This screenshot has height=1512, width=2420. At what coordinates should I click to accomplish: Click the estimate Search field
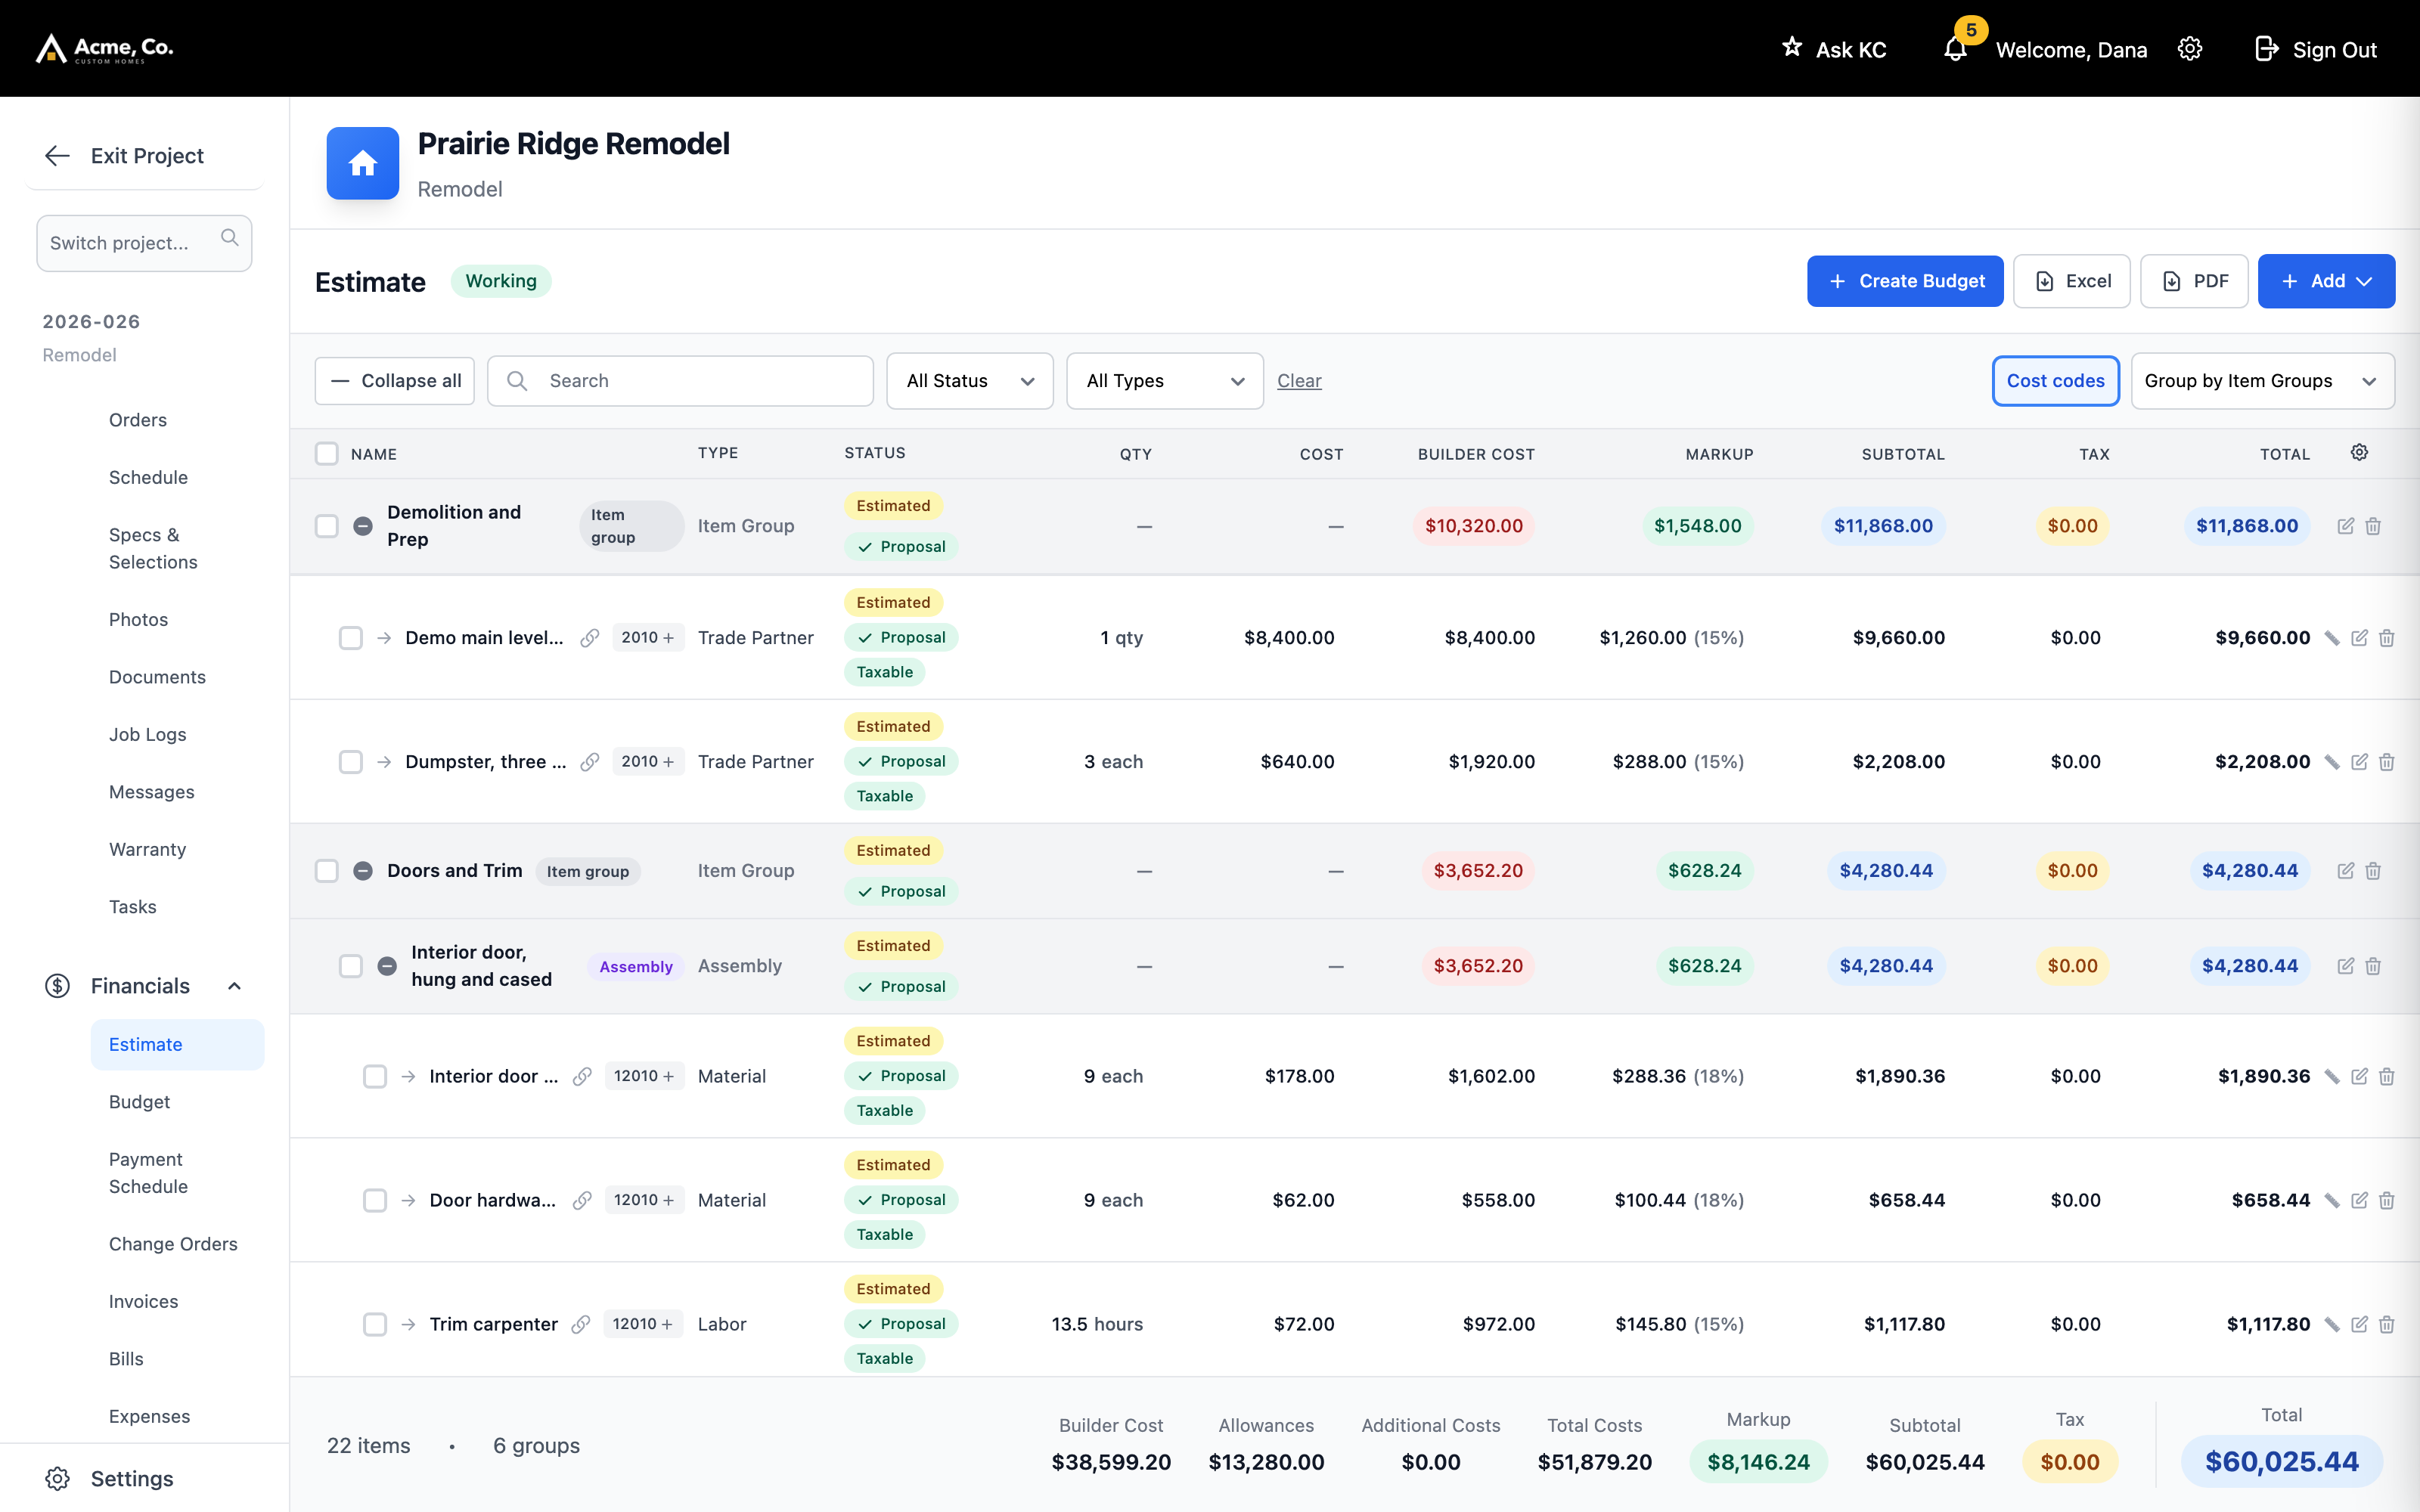coord(680,381)
